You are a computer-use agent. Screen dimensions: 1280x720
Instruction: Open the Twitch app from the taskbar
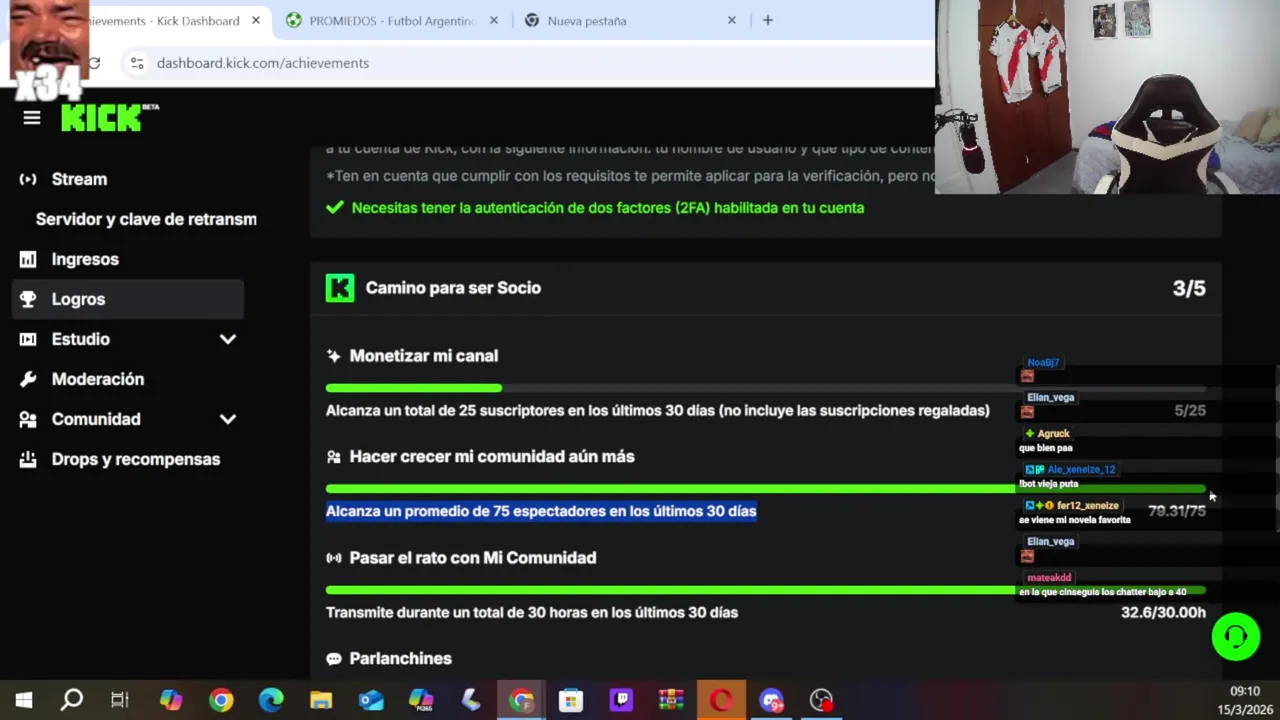621,700
